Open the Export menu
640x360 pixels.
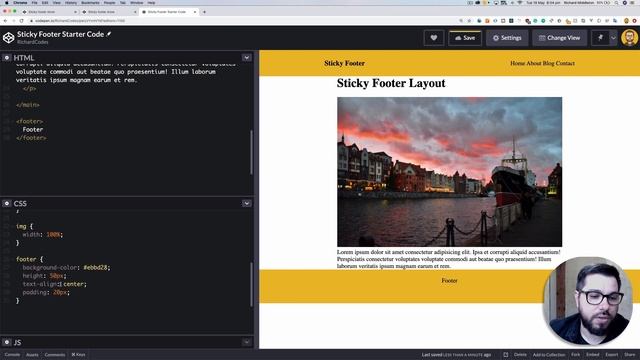pyautogui.click(x=611, y=355)
